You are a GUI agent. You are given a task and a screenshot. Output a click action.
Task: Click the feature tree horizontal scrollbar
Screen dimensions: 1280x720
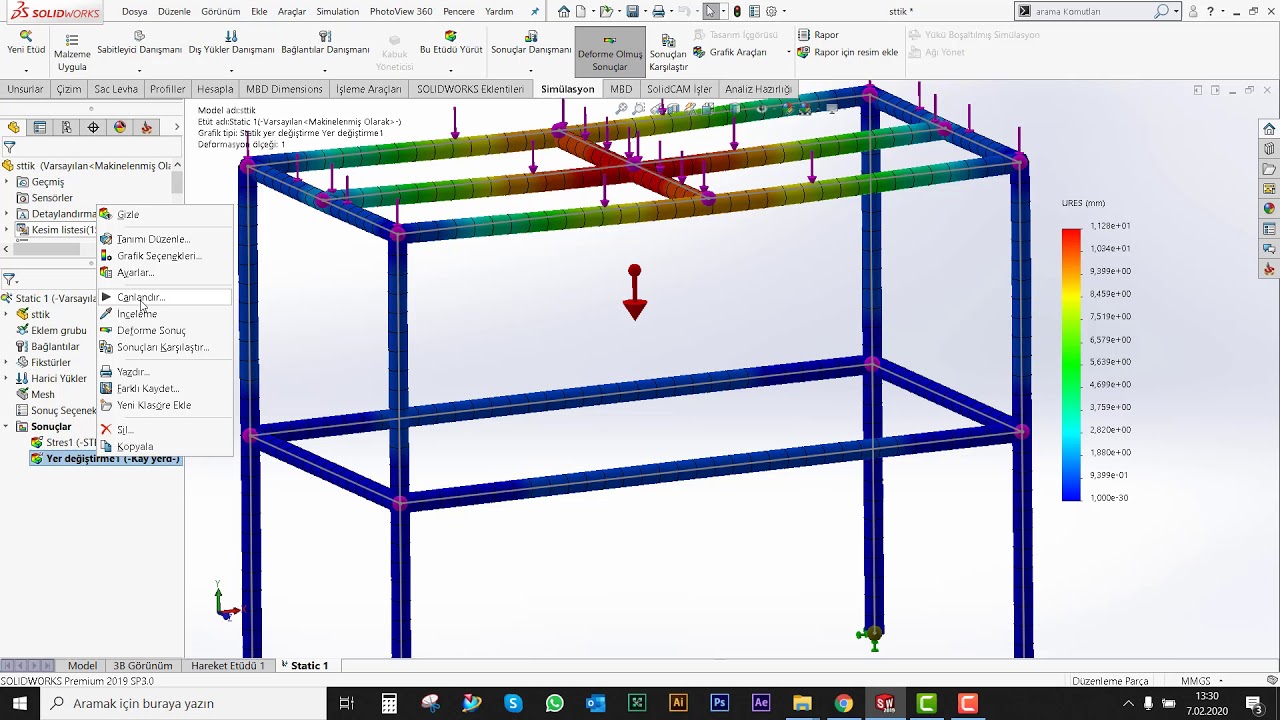click(x=47, y=249)
